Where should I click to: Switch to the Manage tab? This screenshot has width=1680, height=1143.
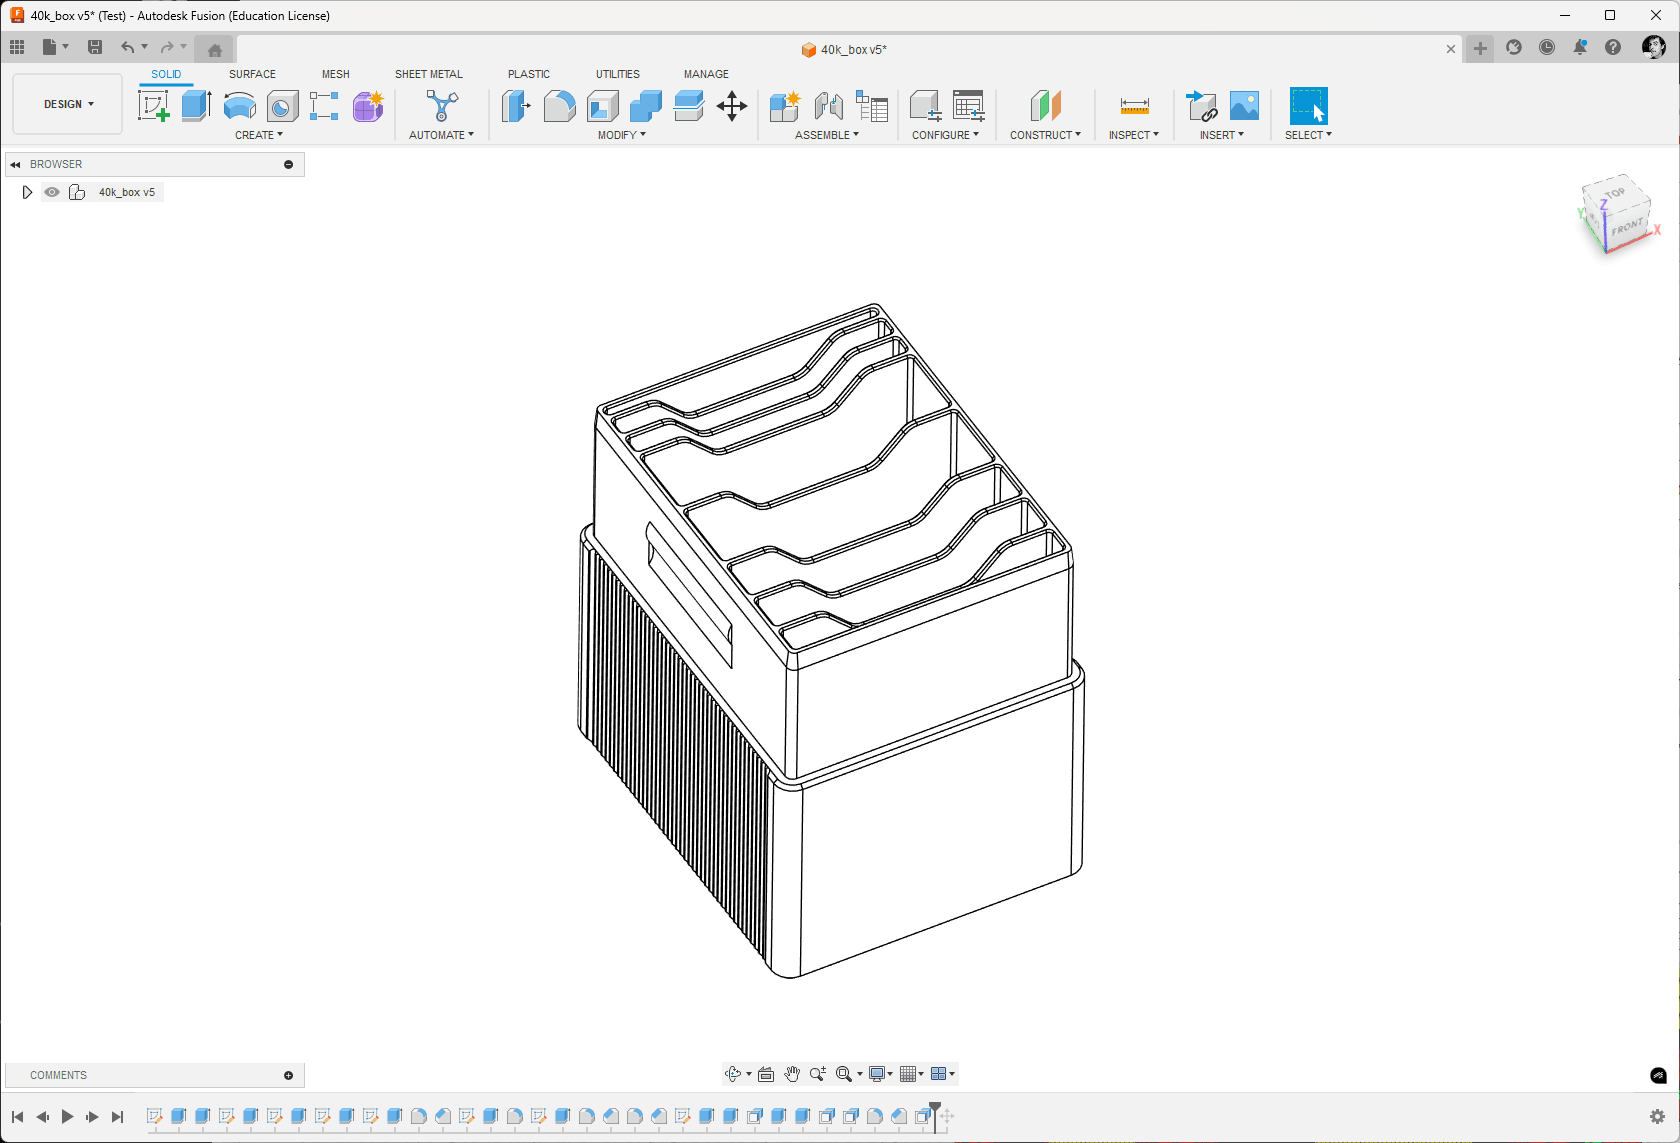(706, 74)
